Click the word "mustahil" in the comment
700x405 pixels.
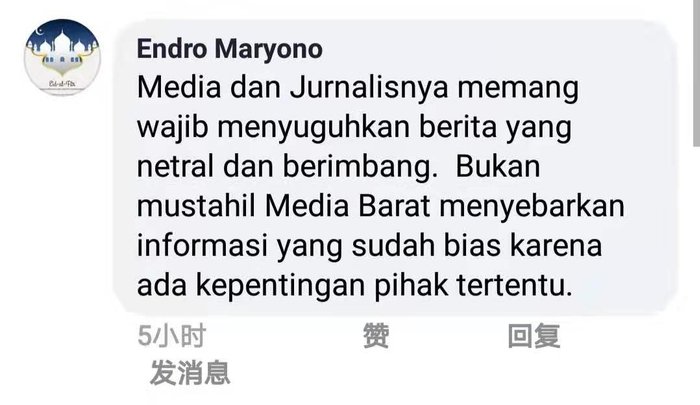[x=196, y=206]
